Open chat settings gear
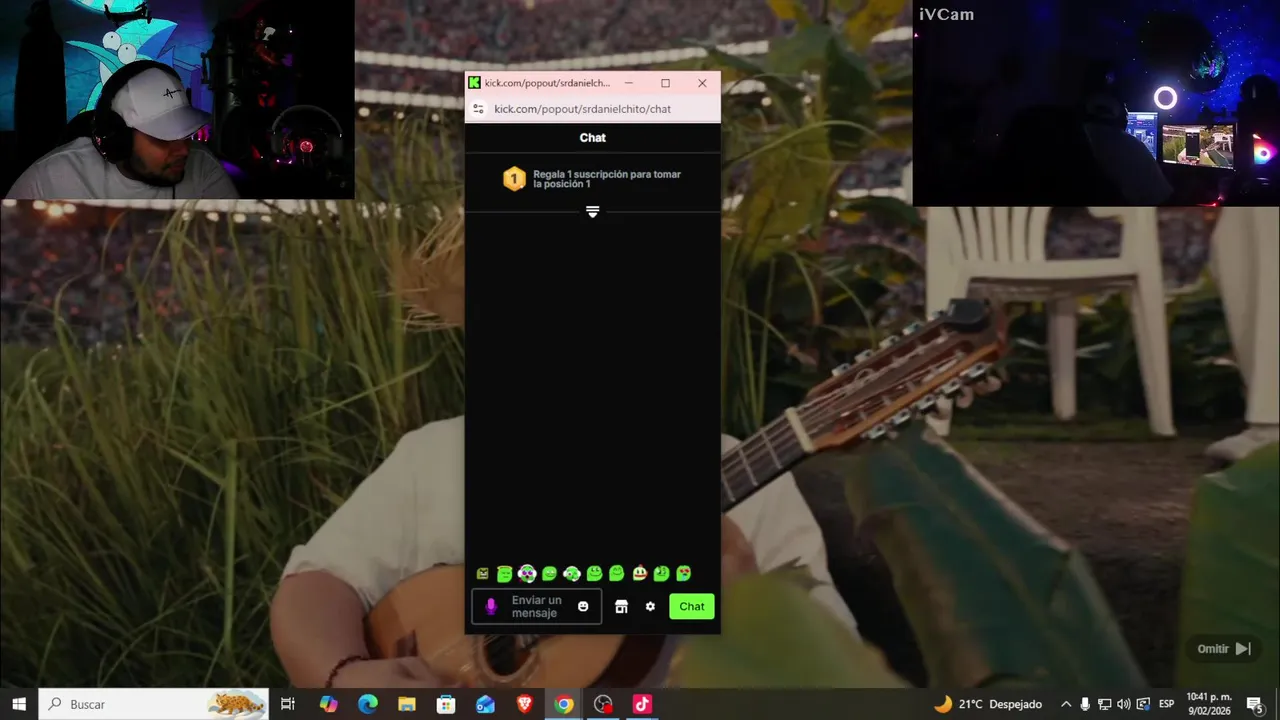The height and width of the screenshot is (720, 1280). pyautogui.click(x=650, y=606)
